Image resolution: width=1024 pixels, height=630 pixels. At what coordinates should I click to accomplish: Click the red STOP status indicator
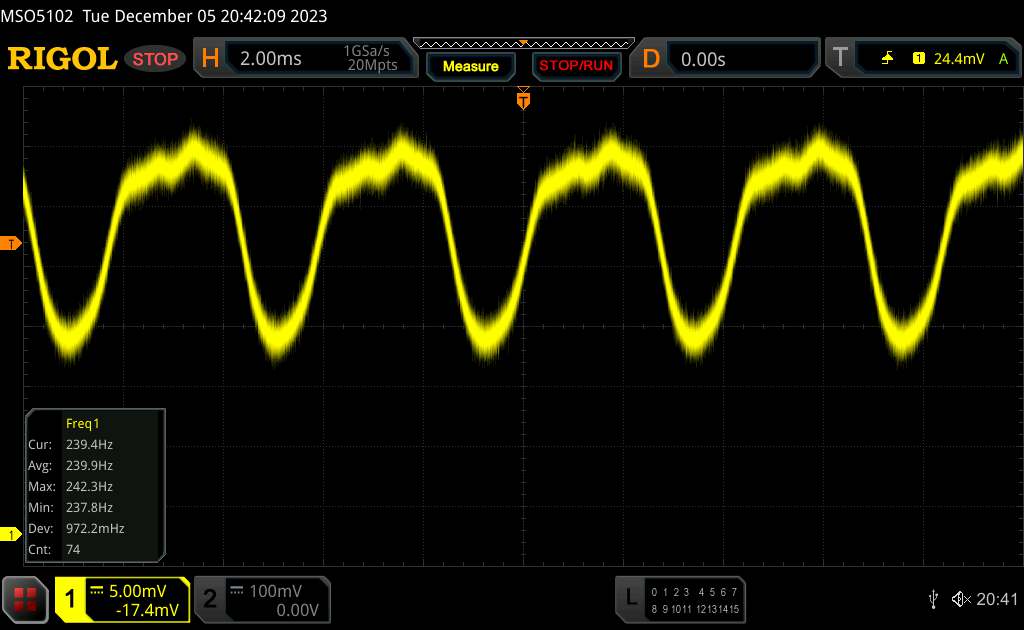tap(156, 59)
